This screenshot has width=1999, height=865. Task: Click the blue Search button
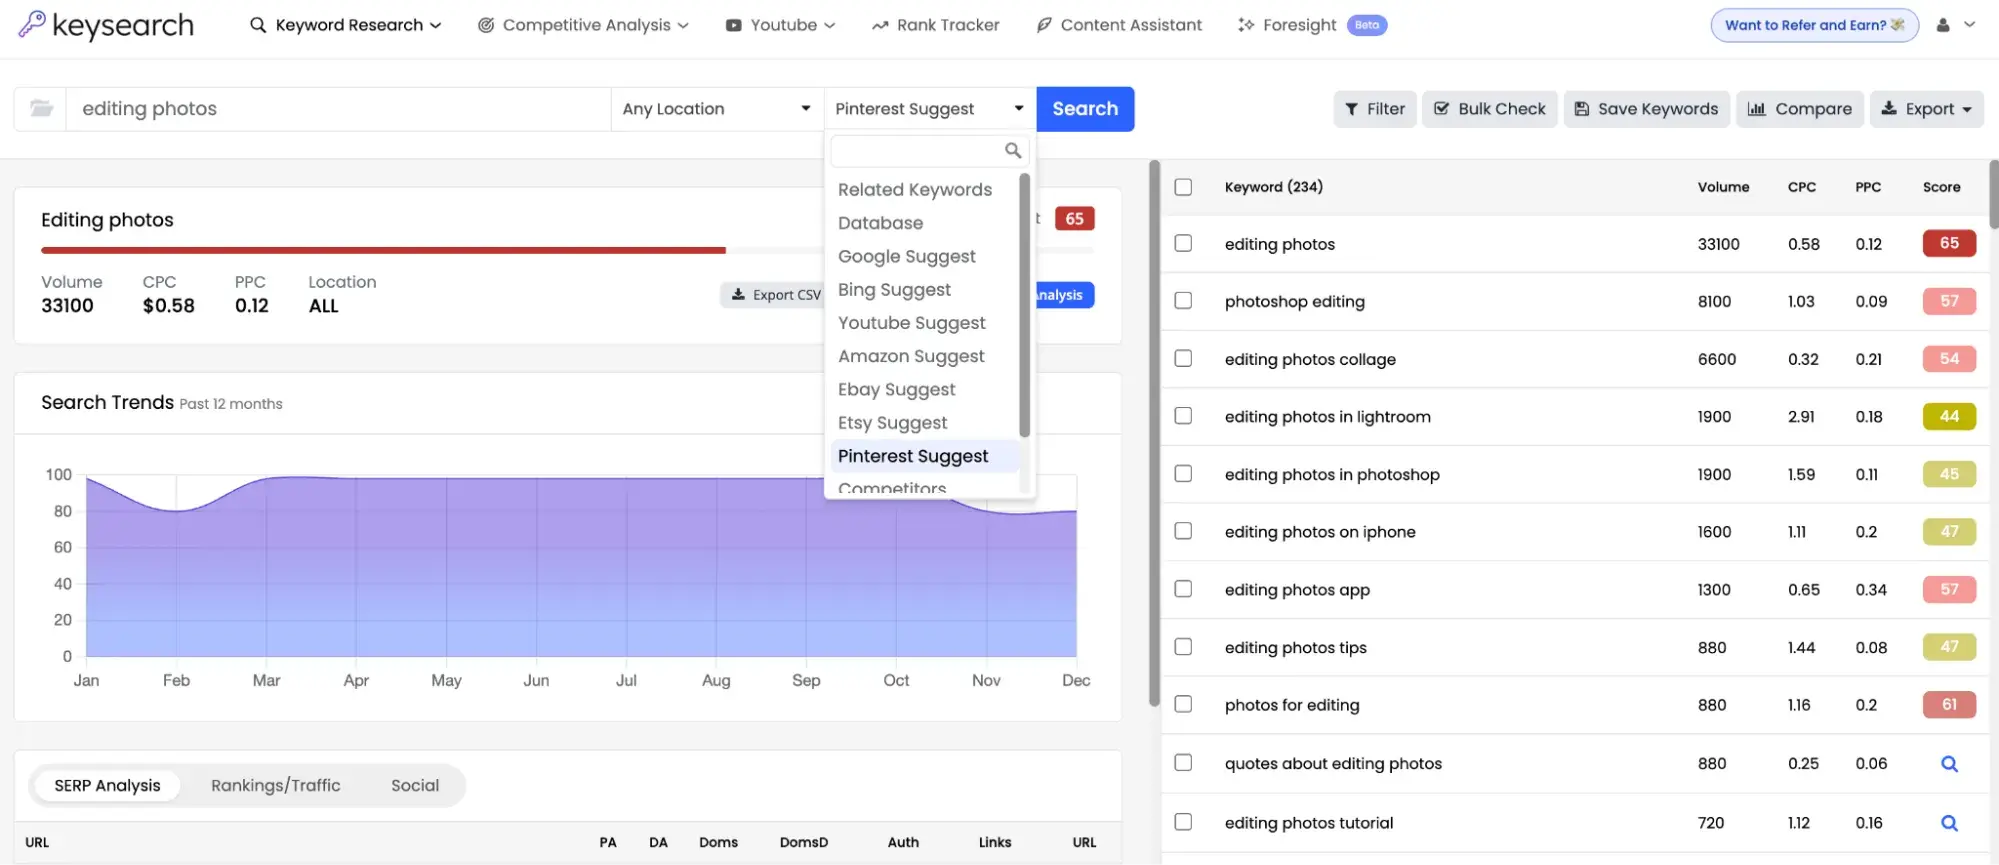(x=1085, y=109)
